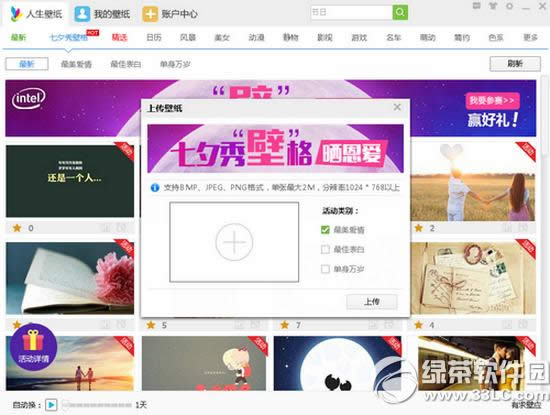
Task: Switch to the 我的壁纸 tab
Action: (x=102, y=14)
